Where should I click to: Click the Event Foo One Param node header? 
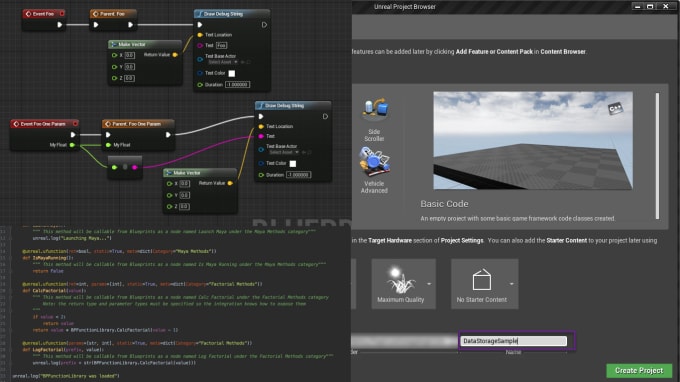44,124
